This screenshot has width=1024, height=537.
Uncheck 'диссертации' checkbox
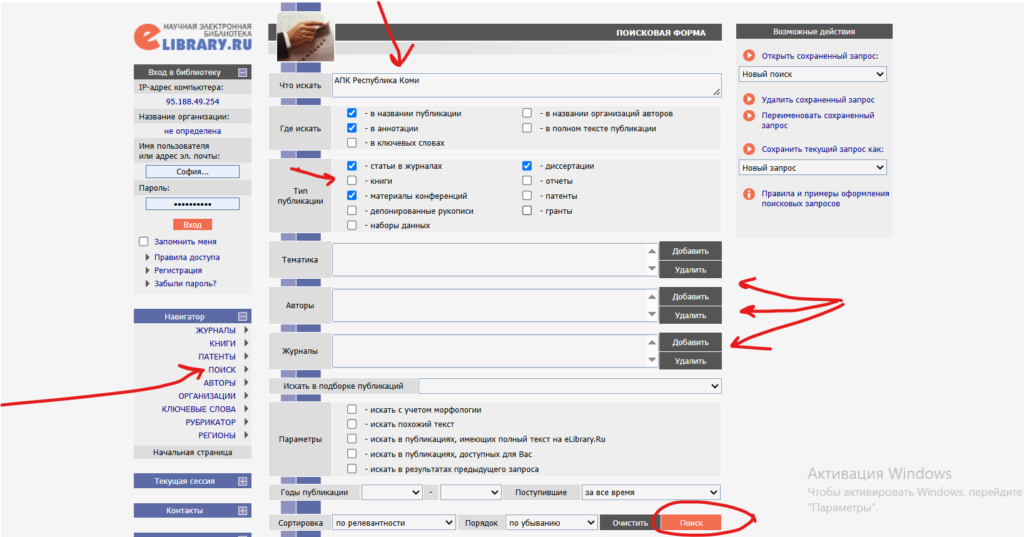click(527, 166)
